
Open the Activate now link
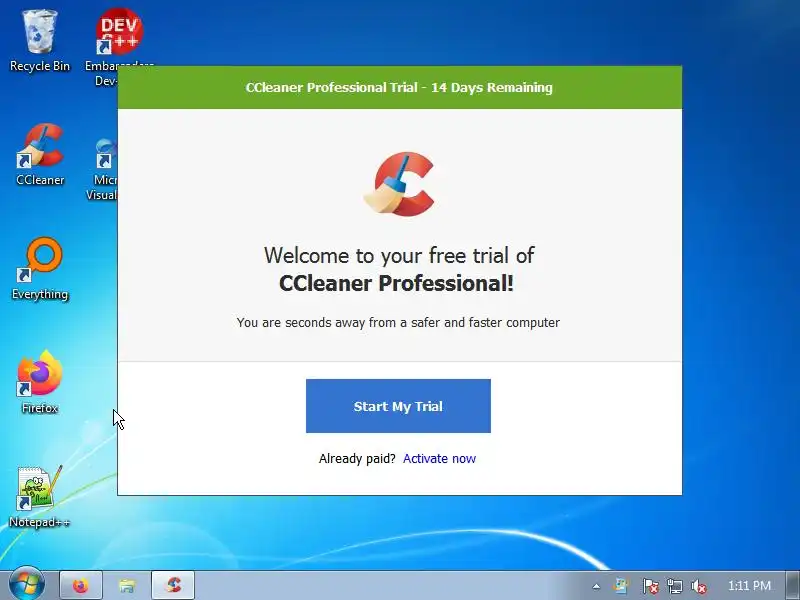[439, 458]
